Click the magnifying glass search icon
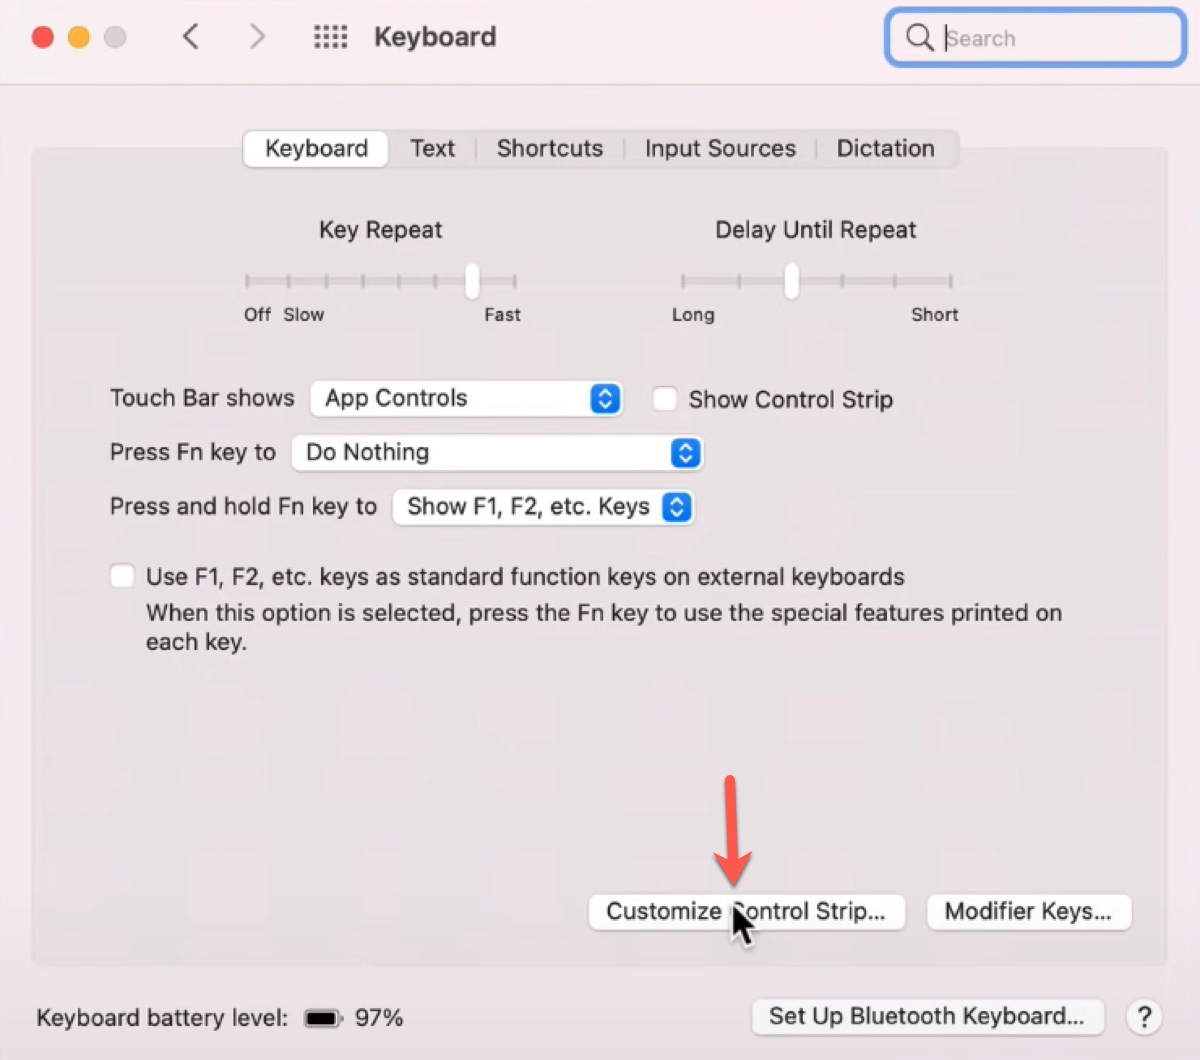1200x1060 pixels. (919, 38)
